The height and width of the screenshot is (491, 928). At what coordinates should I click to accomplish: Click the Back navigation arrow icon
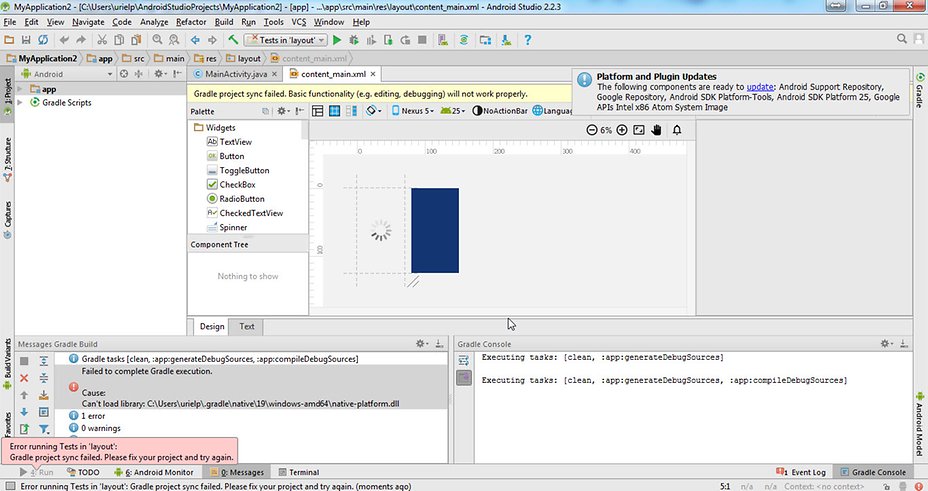pos(195,40)
